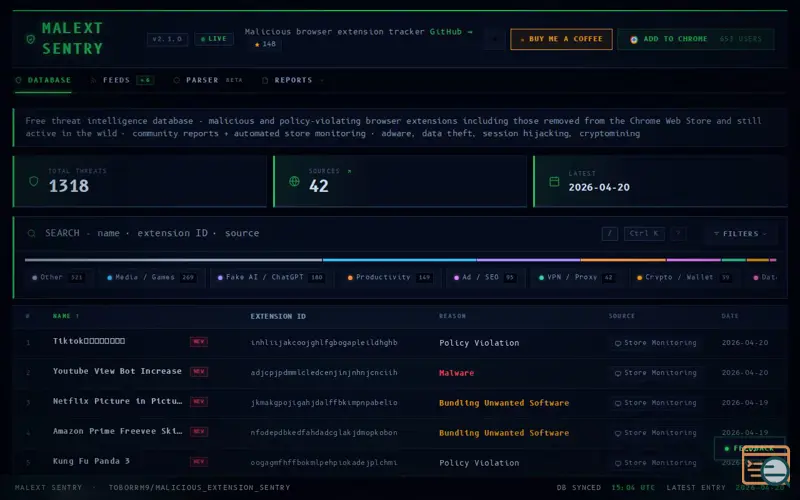Click the Ctrl K shortcut hint

pyautogui.click(x=644, y=234)
